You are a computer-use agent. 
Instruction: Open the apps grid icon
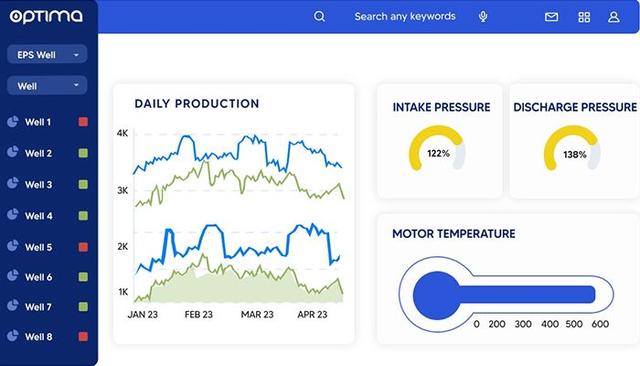[584, 17]
